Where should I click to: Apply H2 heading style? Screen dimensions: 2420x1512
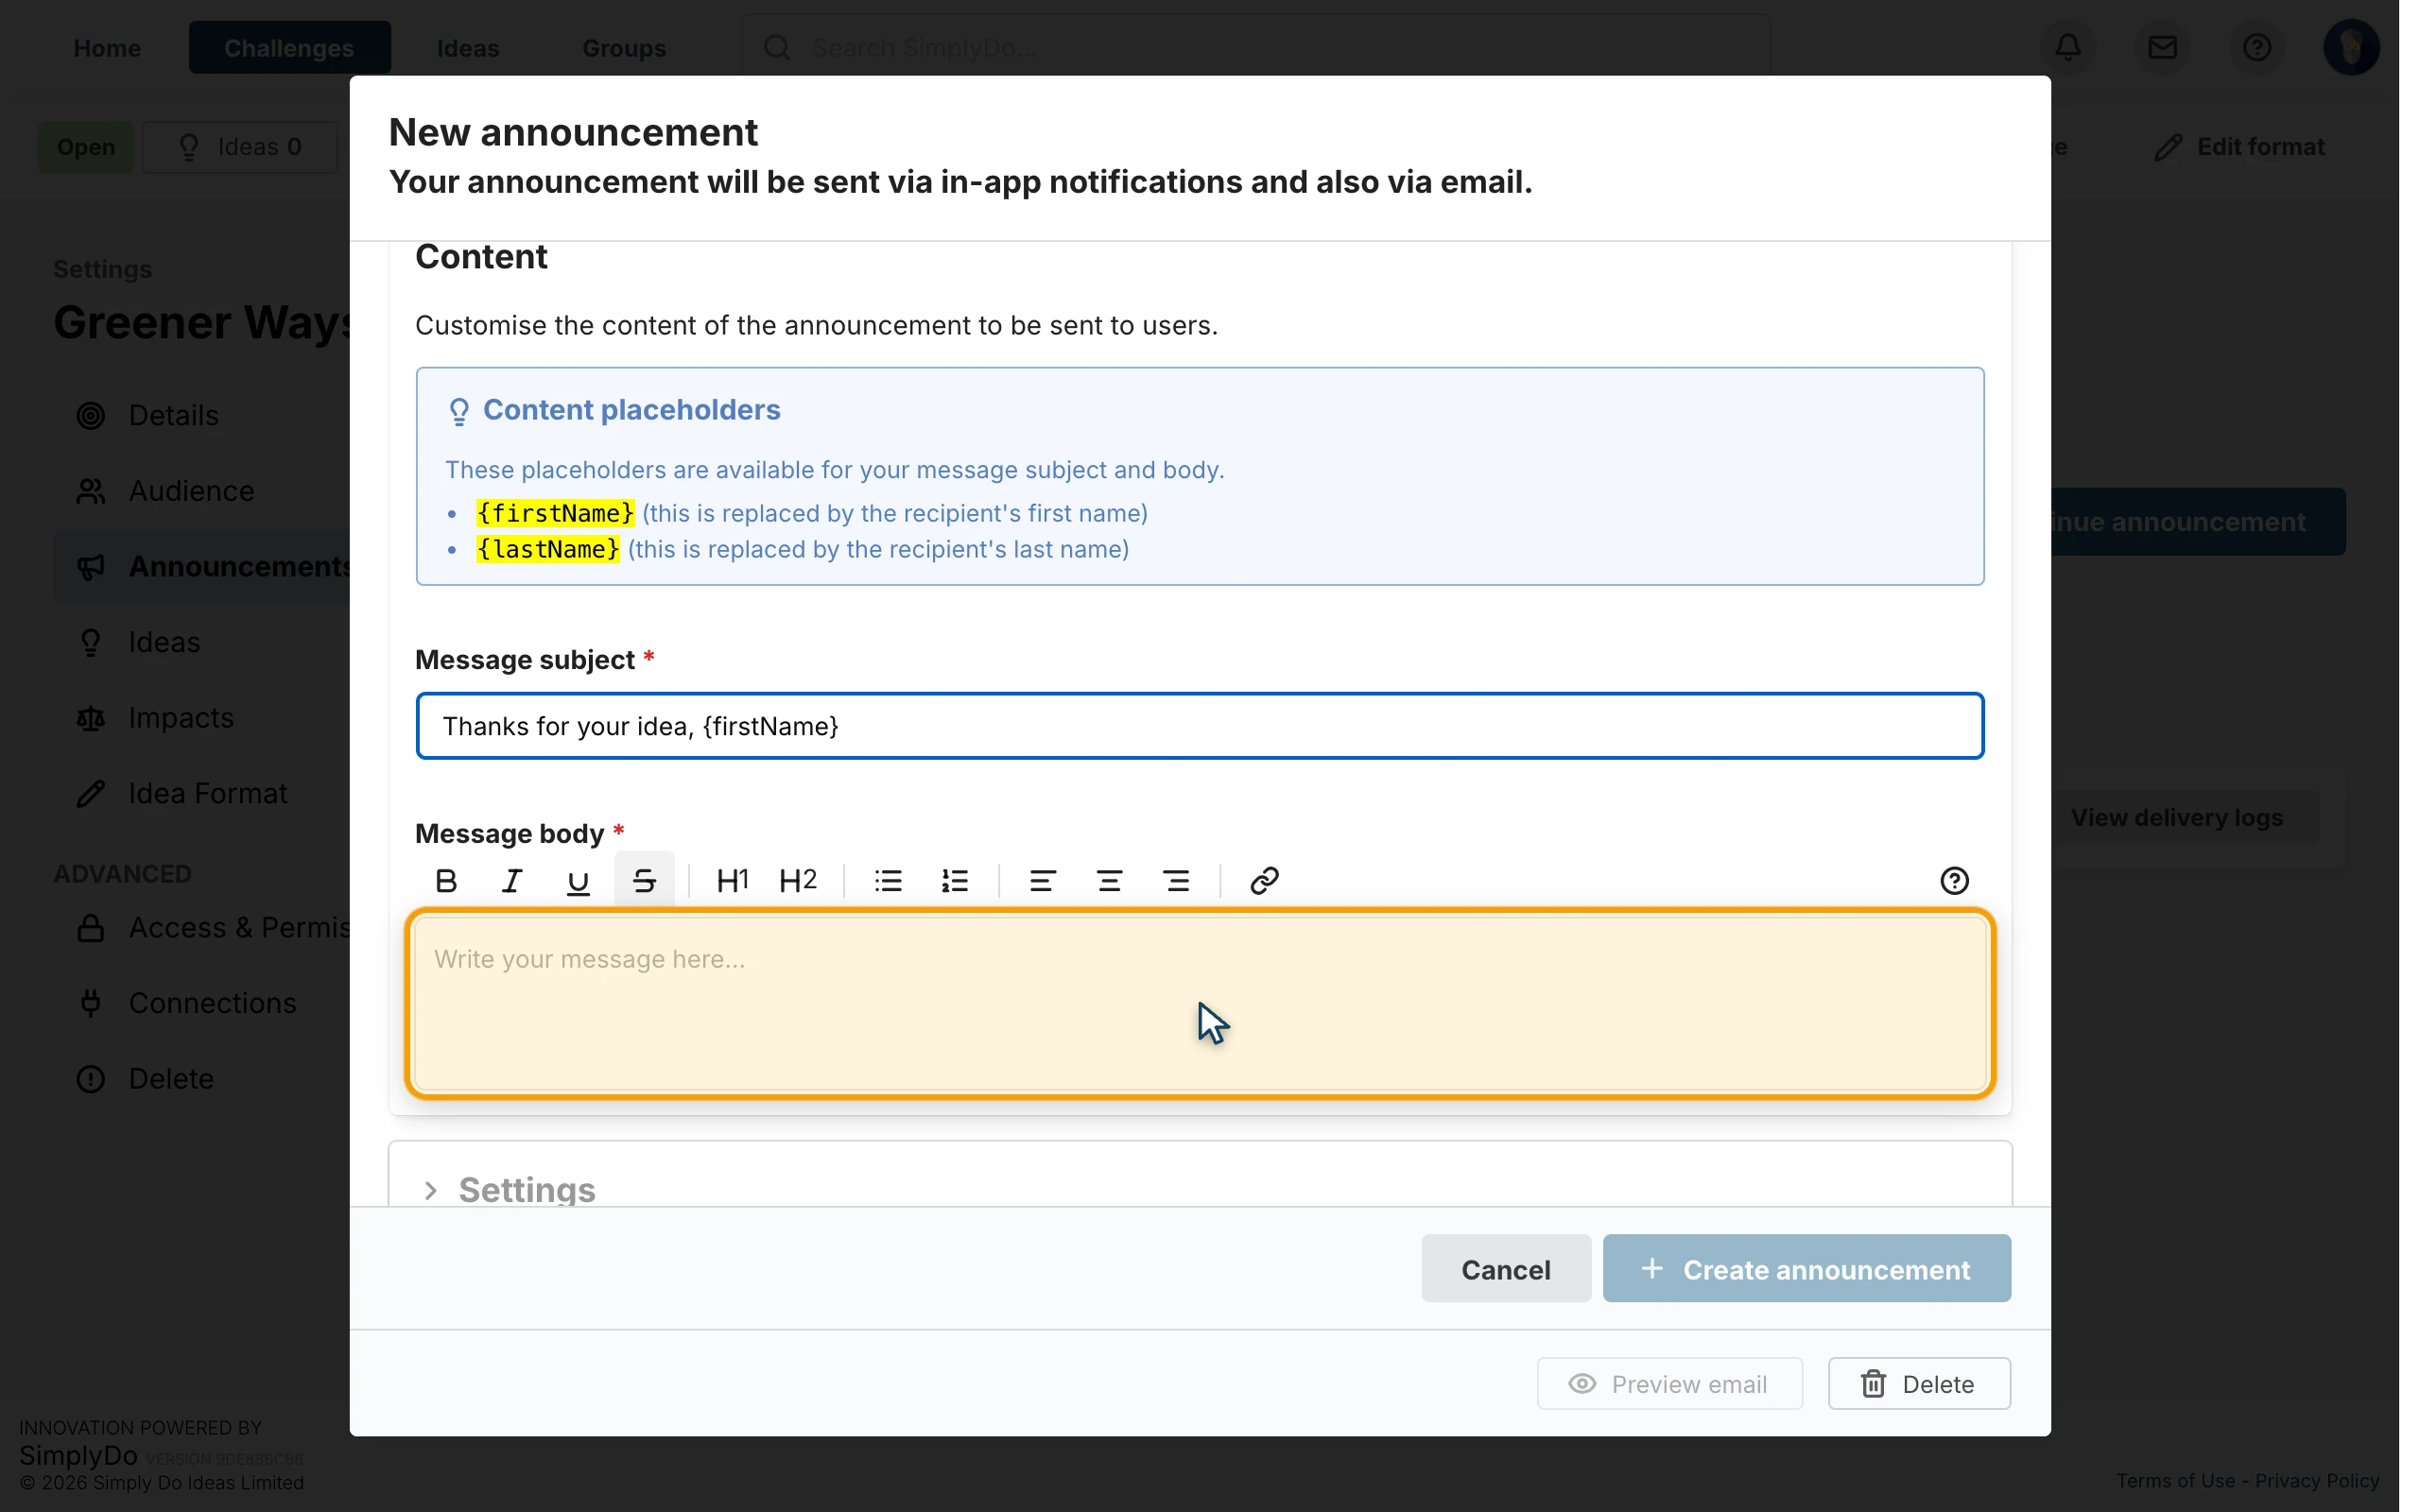(798, 881)
